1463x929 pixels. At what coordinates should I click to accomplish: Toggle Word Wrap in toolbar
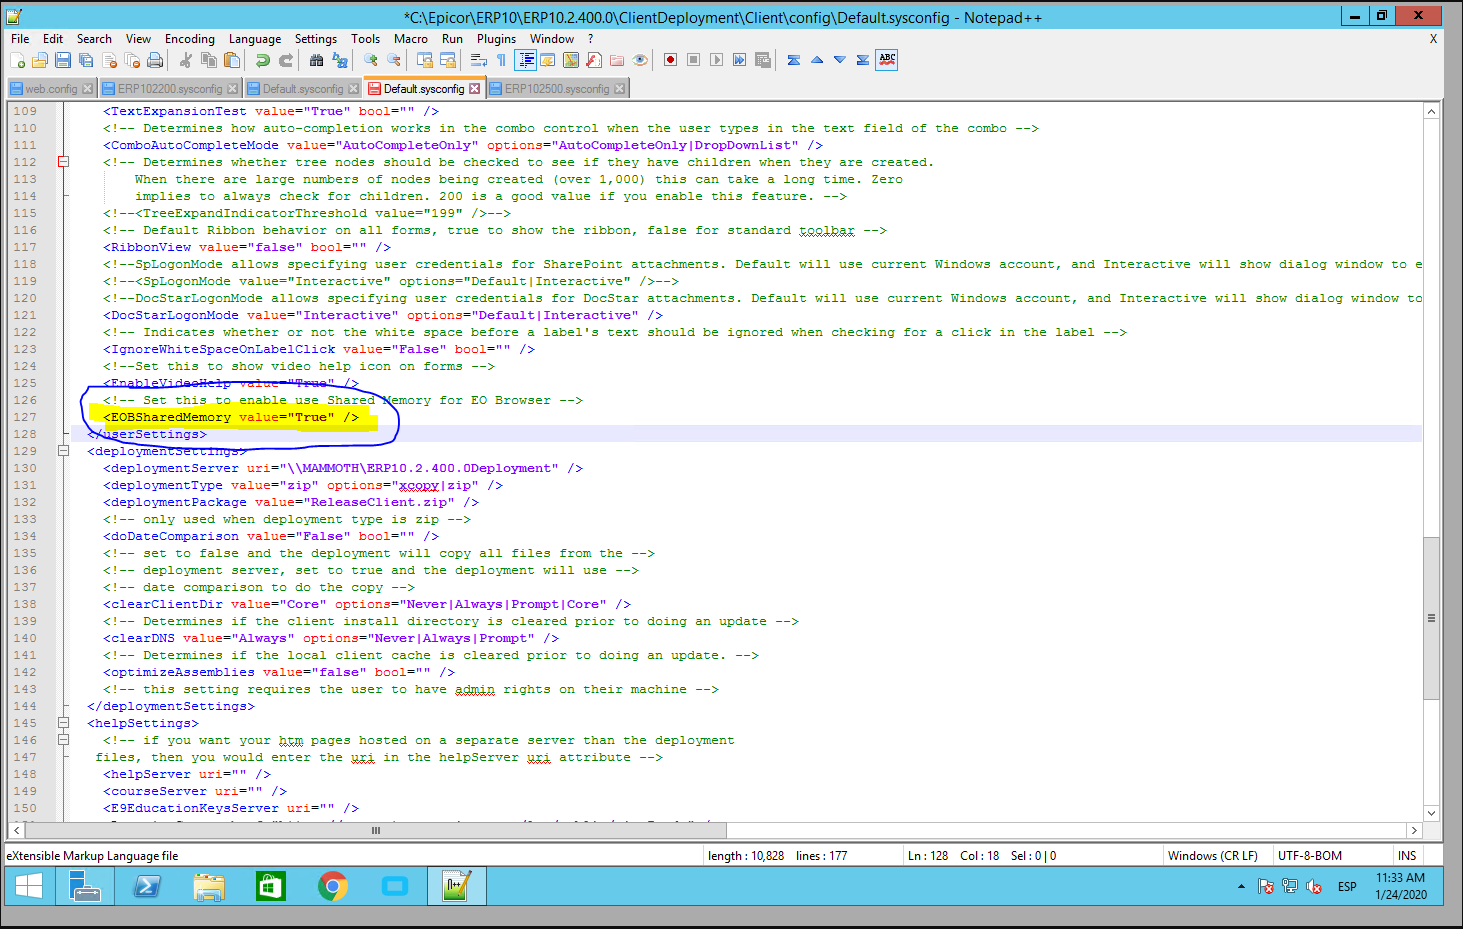pos(479,60)
